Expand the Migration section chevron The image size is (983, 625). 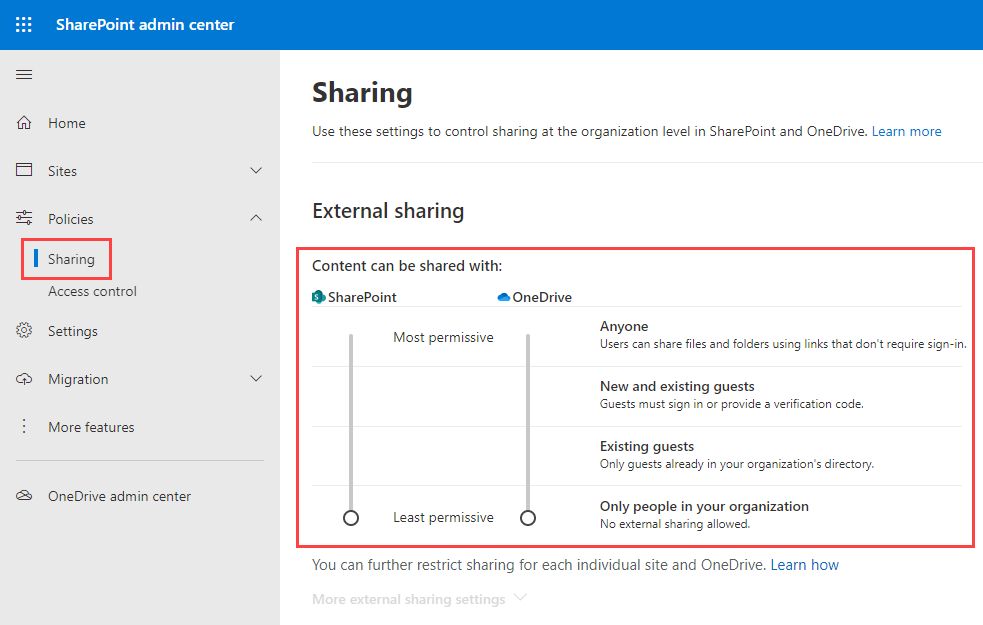[256, 379]
